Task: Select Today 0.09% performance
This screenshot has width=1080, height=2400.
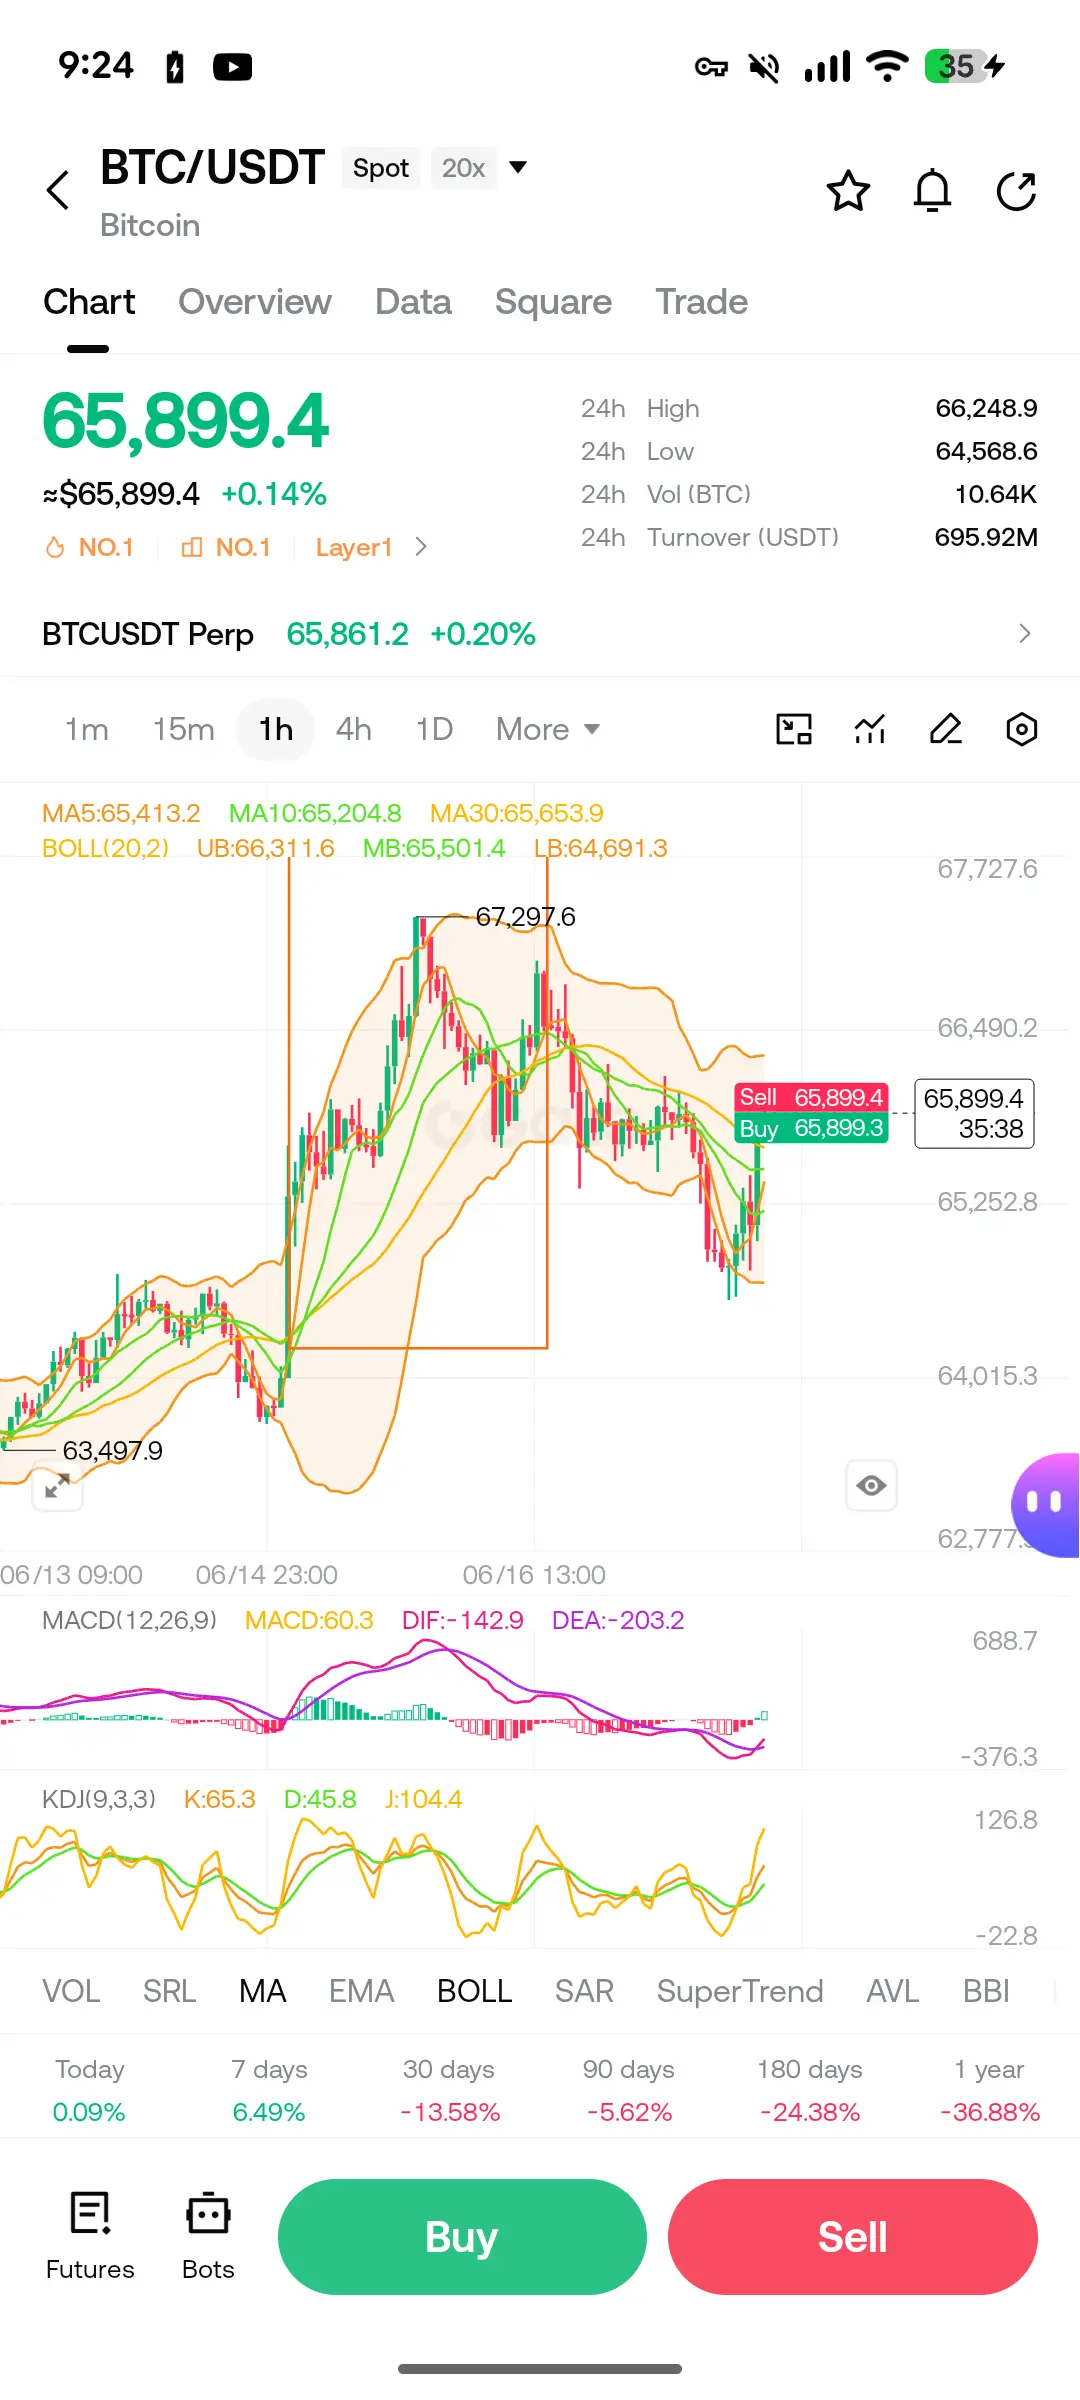Action: pos(89,2090)
